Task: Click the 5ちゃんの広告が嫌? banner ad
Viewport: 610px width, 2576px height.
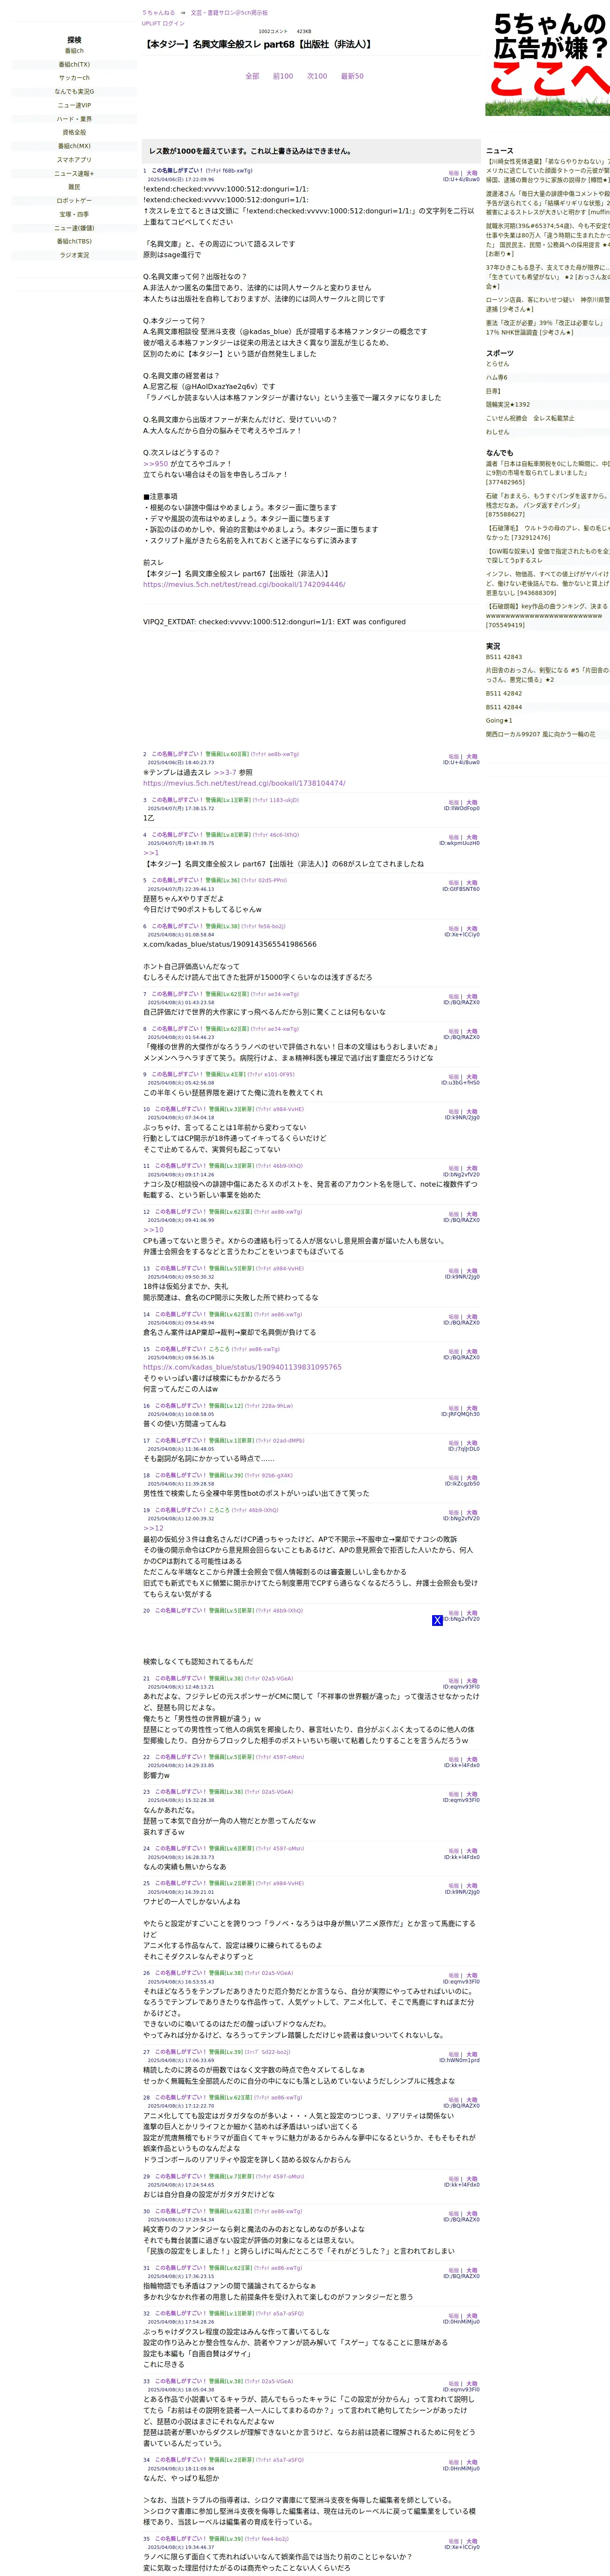Action: [x=548, y=63]
